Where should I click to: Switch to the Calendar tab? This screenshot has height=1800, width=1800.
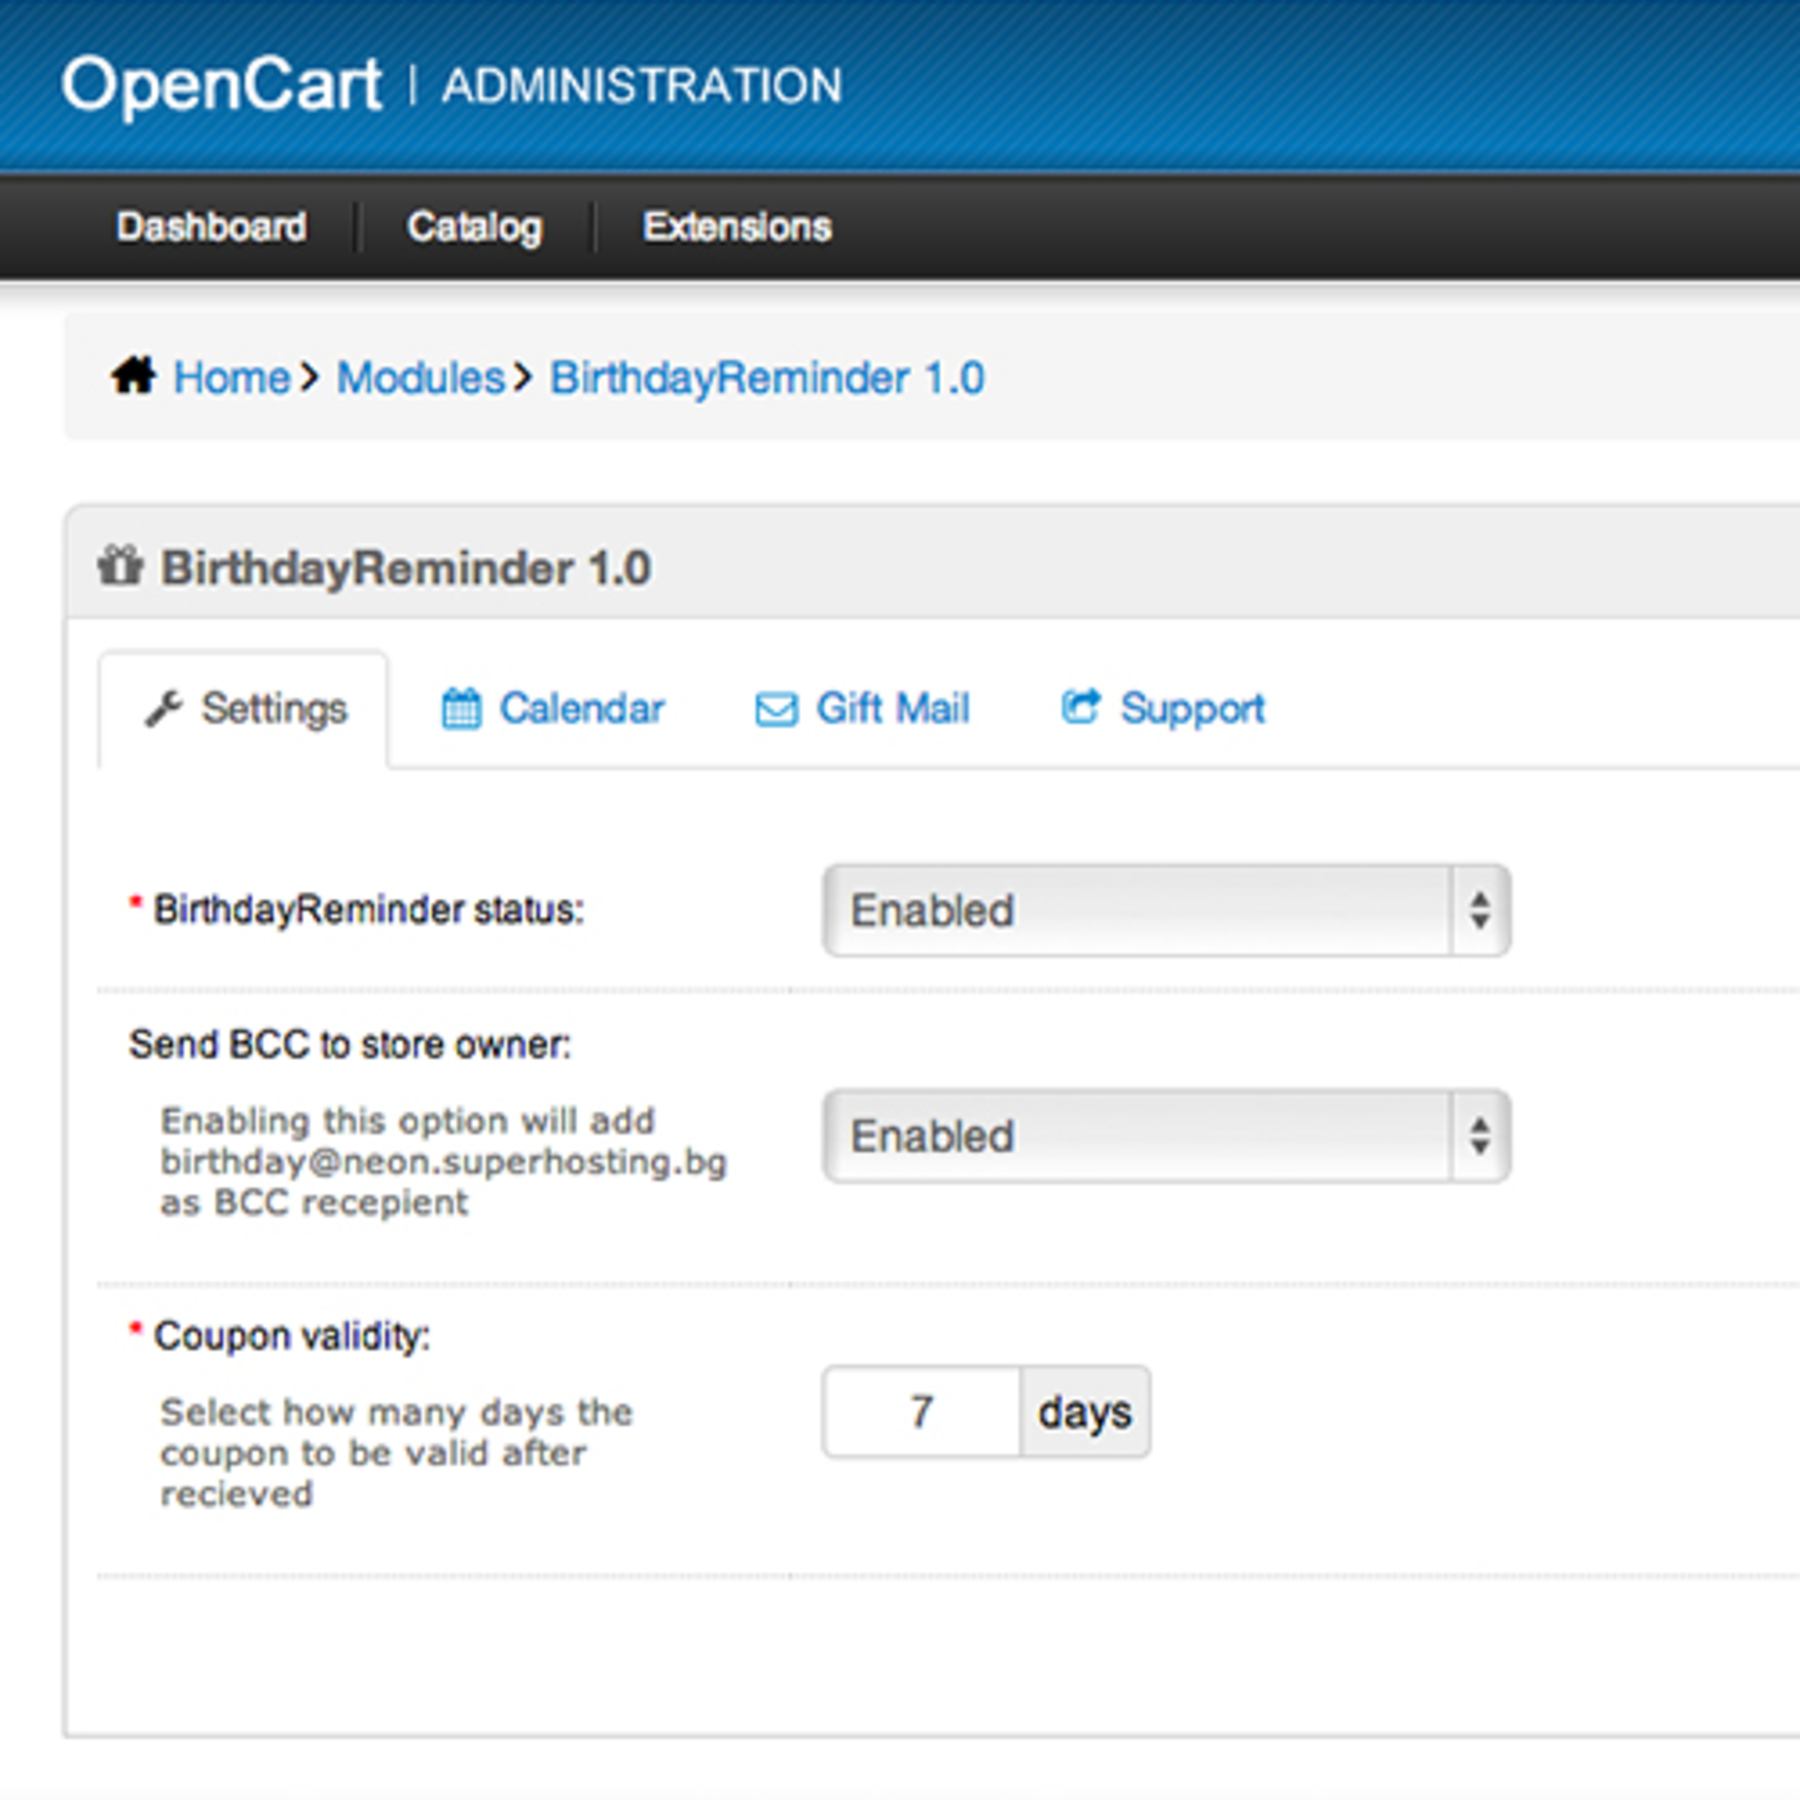click(x=553, y=709)
